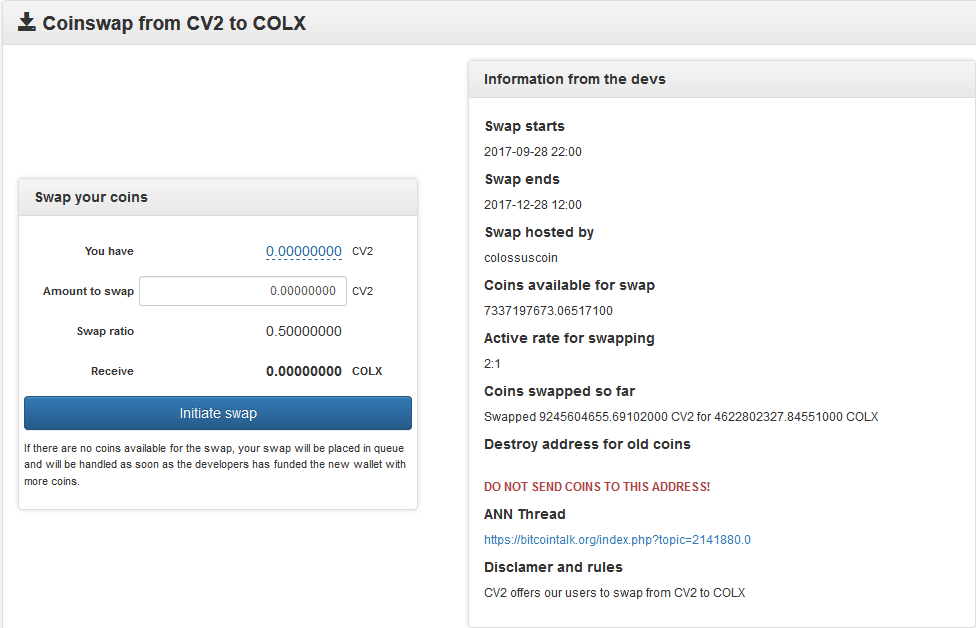
Task: Click the Receive amount 0.00000000 in bold
Action: (304, 371)
